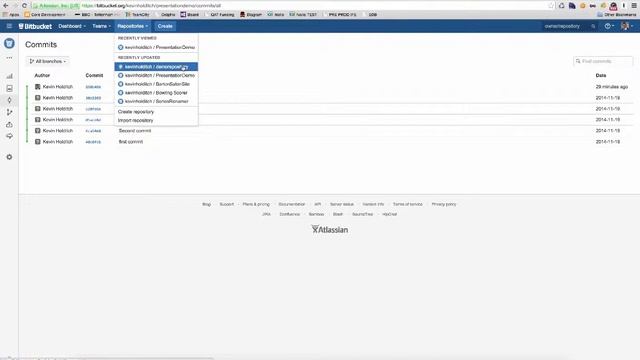Open the Diagram bookmark
This screenshot has height=360, width=640.
251,15
